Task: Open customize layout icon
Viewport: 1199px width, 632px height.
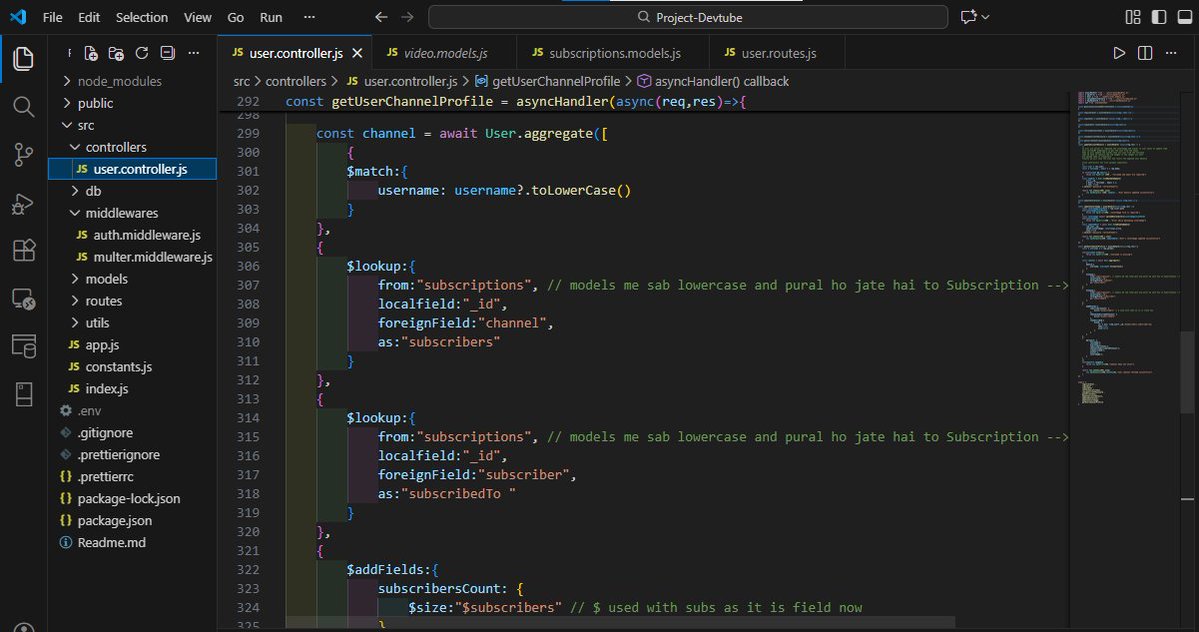Action: 1132,17
